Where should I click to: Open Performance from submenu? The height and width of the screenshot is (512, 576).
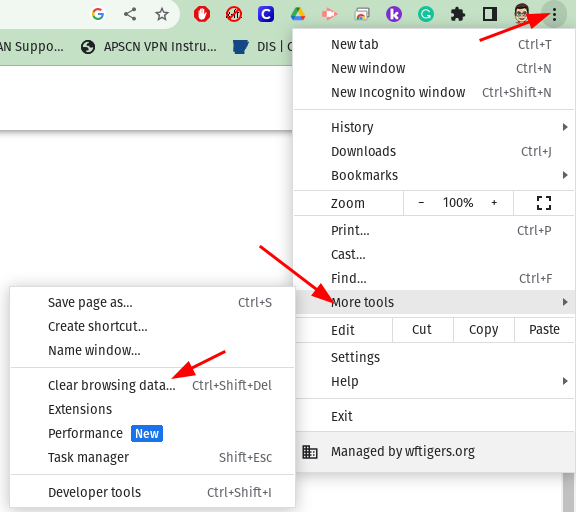tap(152, 434)
